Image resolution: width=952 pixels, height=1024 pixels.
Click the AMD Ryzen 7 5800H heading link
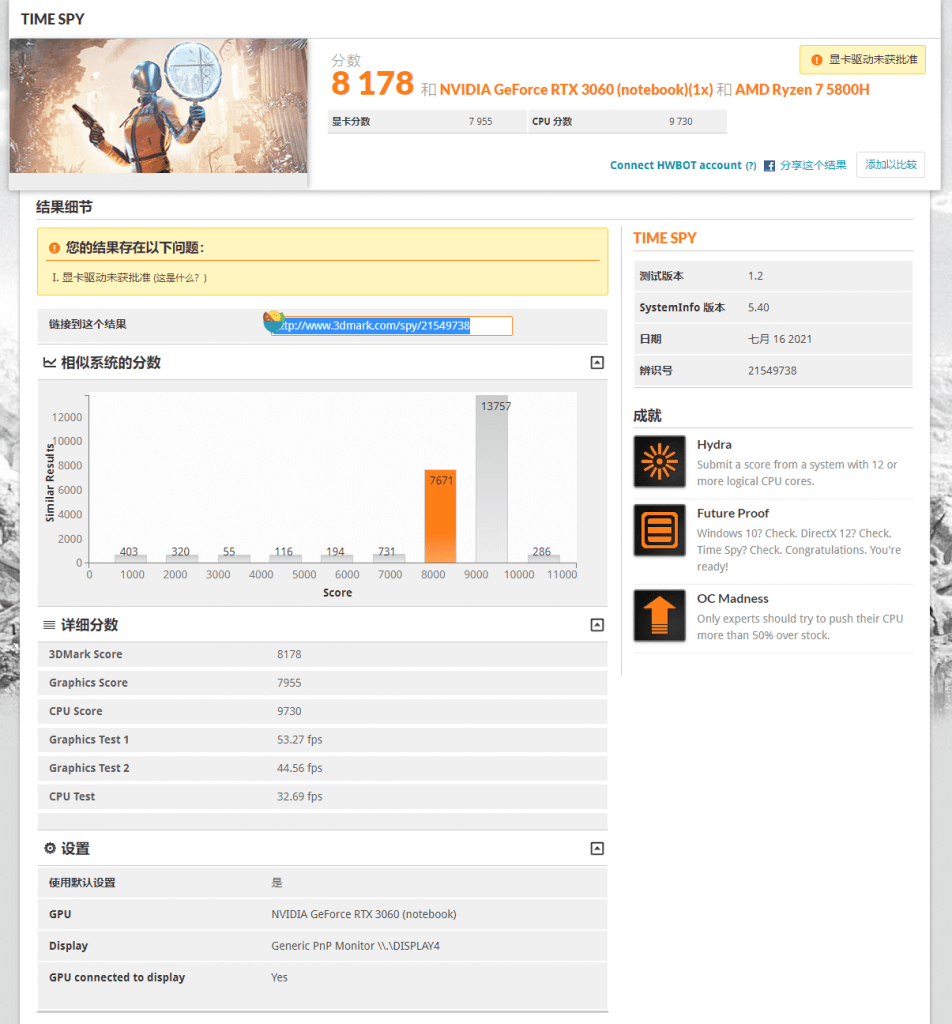tap(802, 89)
